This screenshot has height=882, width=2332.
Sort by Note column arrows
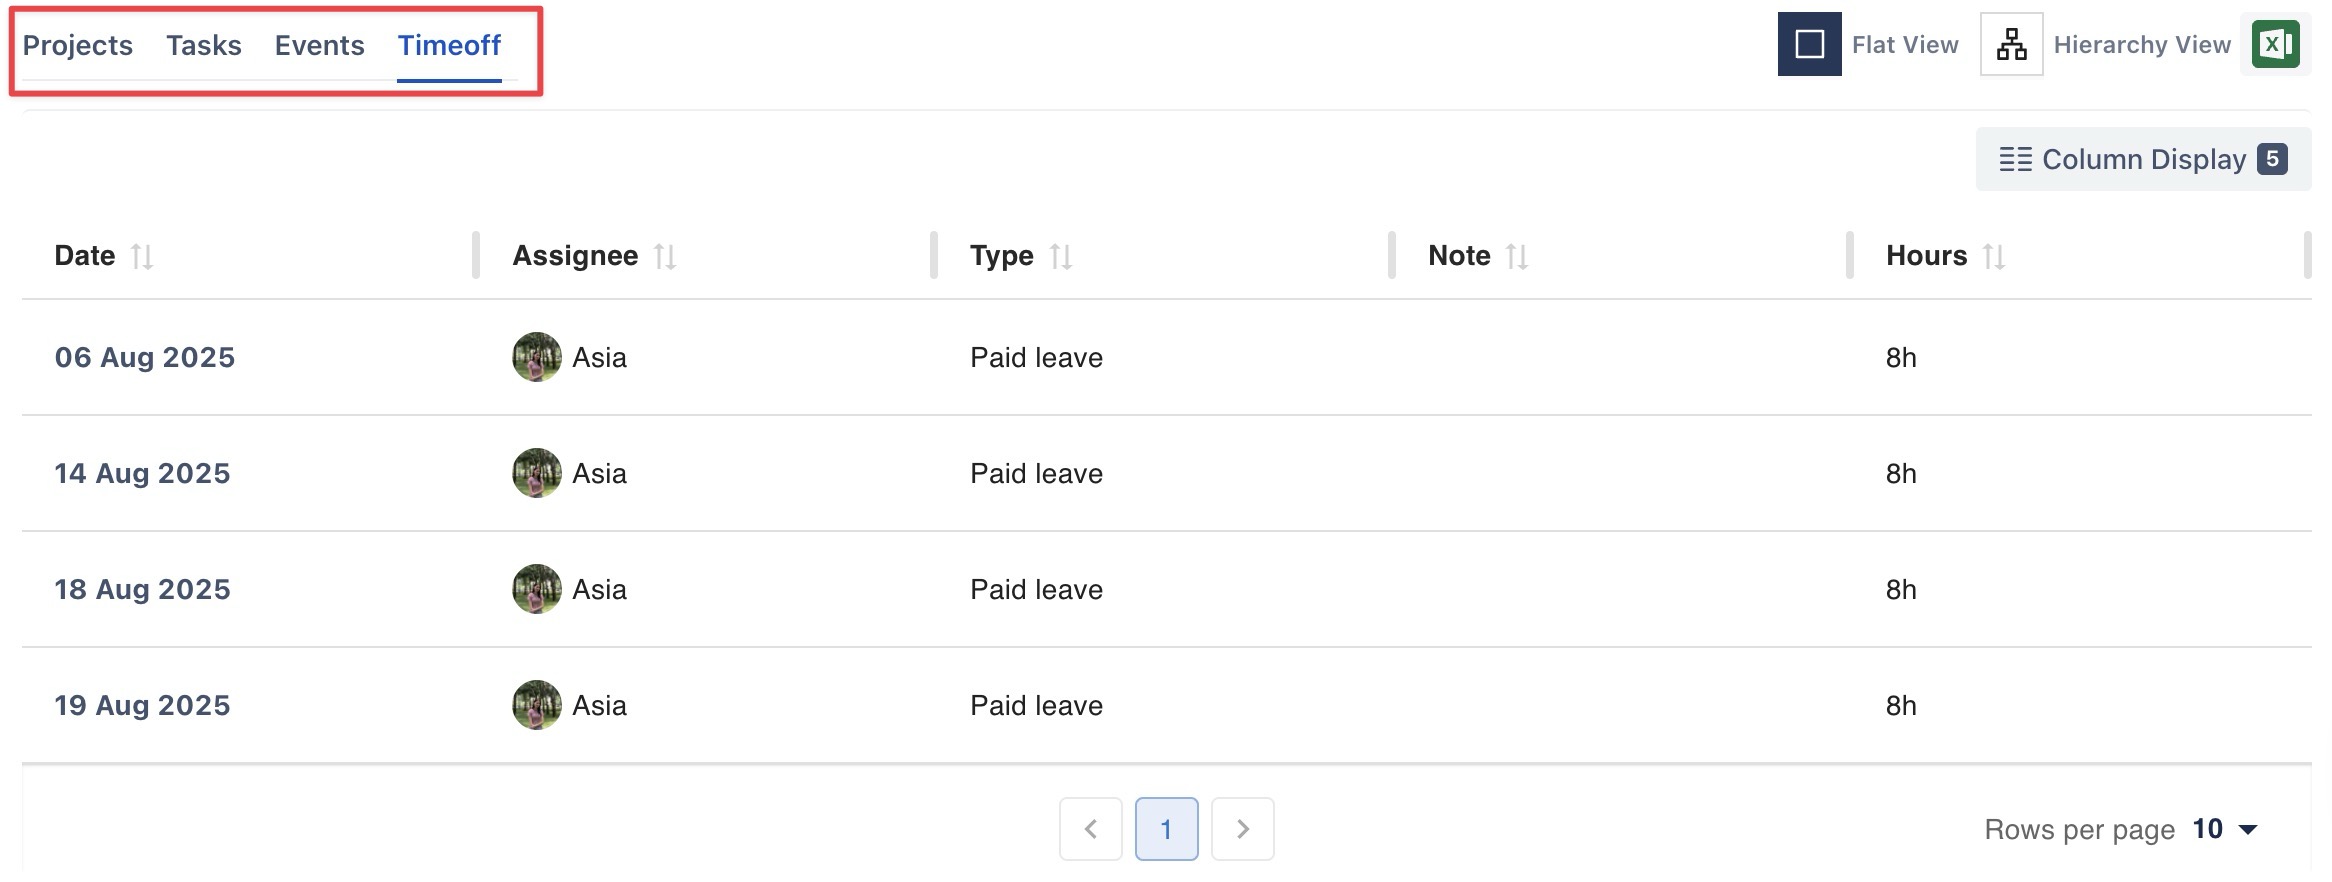1517,257
